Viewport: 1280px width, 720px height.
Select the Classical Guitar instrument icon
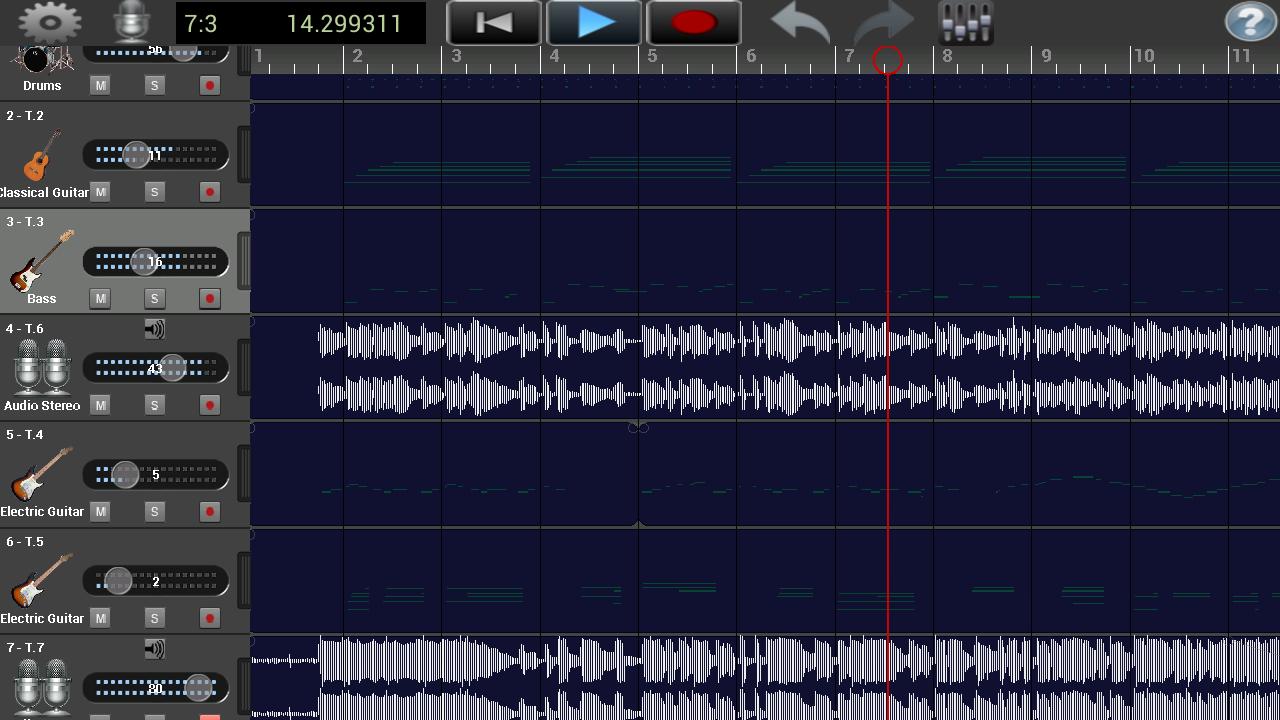(42, 155)
